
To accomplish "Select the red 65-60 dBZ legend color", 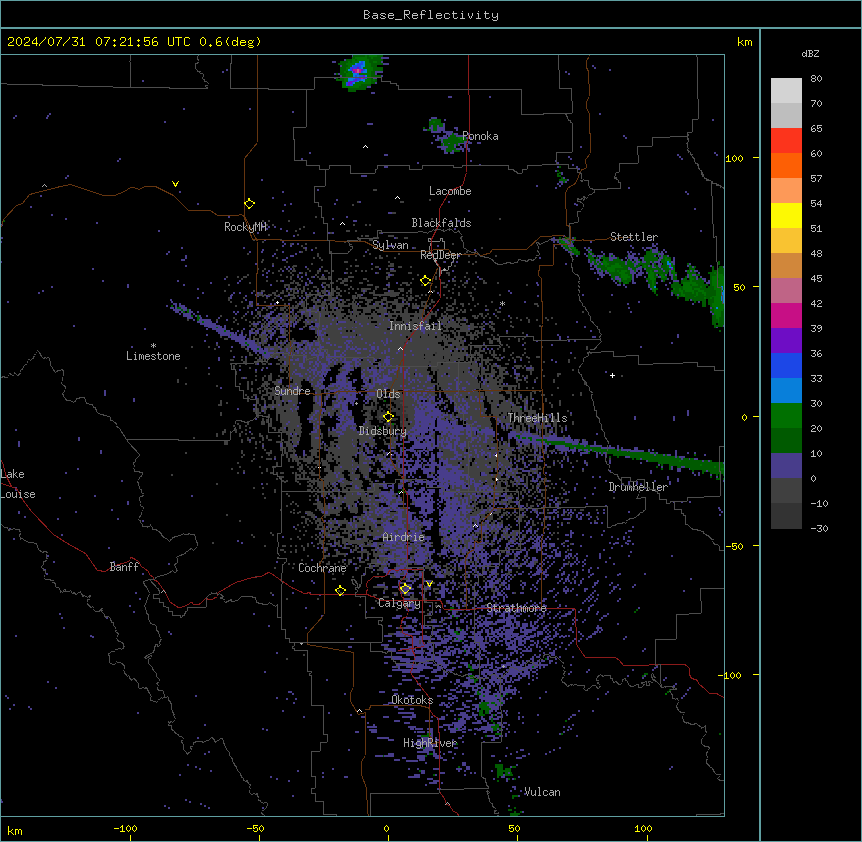I will (786, 141).
